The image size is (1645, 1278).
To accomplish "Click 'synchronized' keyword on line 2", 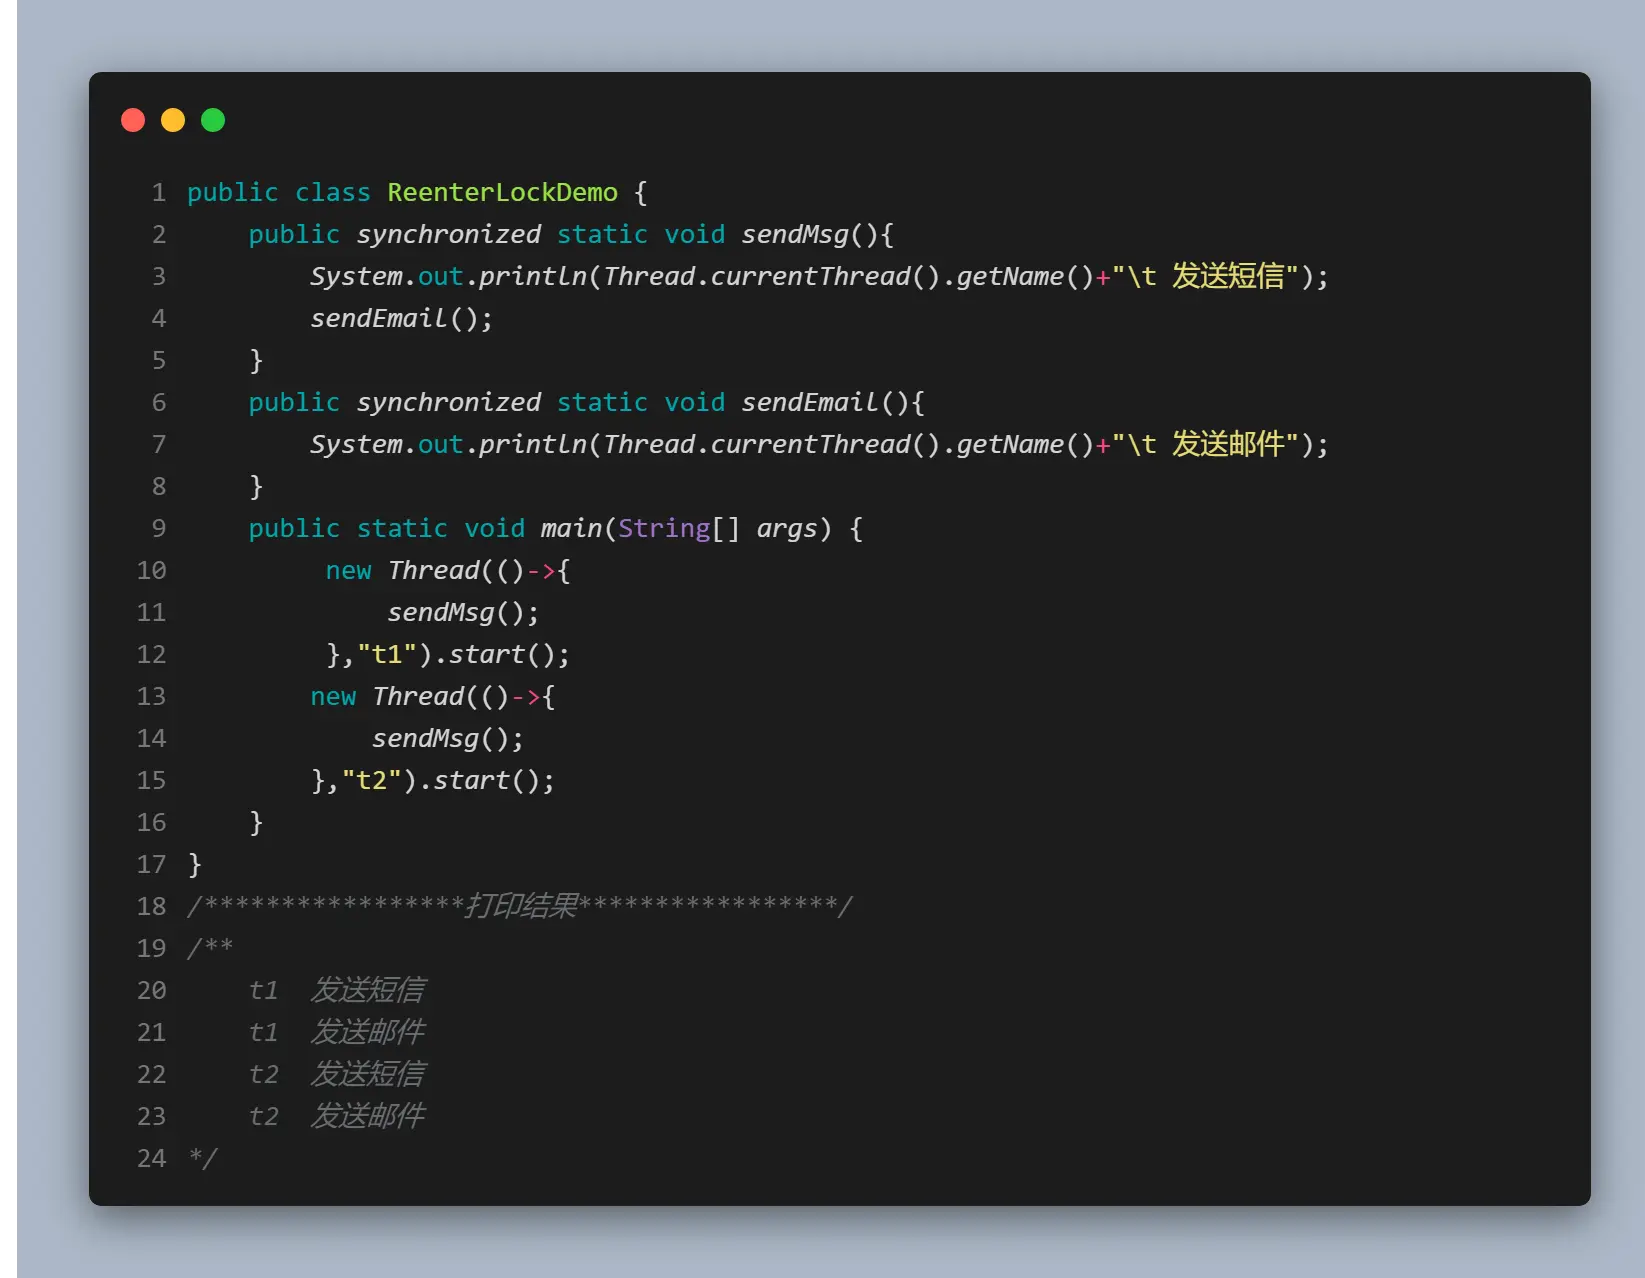I will [x=448, y=234].
